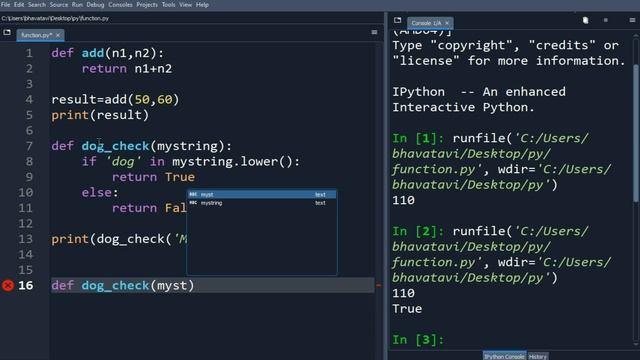Choose 'mystring' from the autocomplete popup
Viewport: 640px width, 360px height.
click(262, 203)
